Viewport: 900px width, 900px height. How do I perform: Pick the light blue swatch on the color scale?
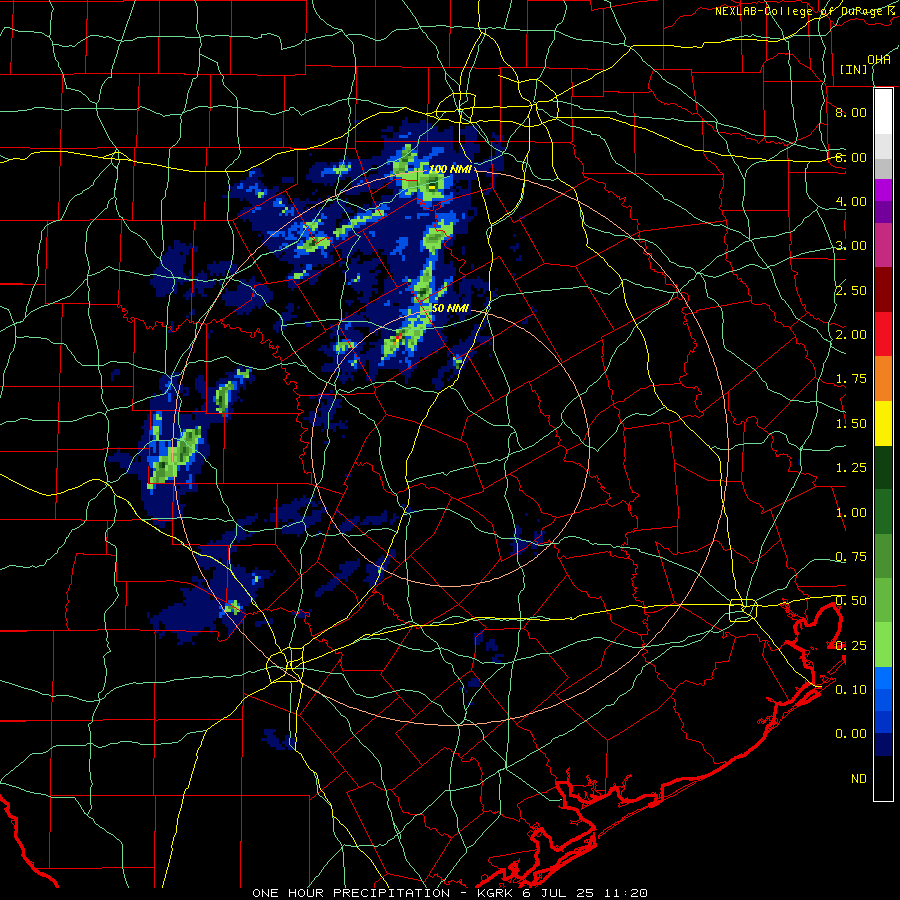883,678
